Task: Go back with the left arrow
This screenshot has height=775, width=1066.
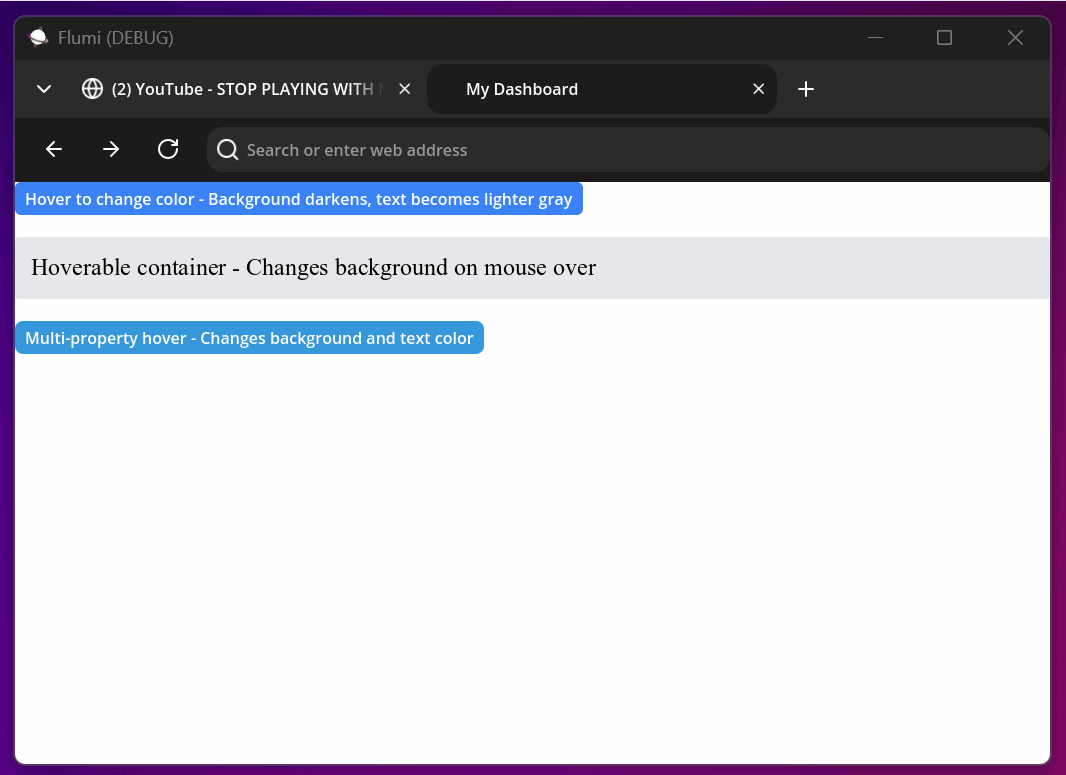Action: pyautogui.click(x=54, y=149)
